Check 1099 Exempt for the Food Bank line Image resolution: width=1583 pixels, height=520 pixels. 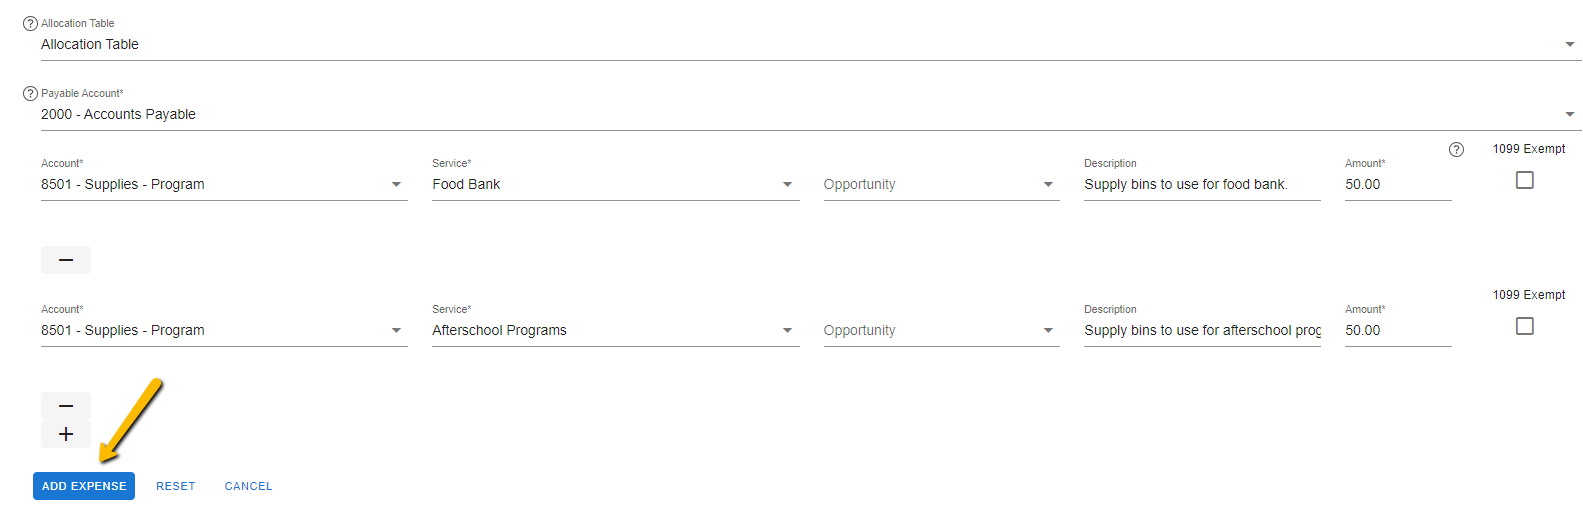(x=1525, y=180)
